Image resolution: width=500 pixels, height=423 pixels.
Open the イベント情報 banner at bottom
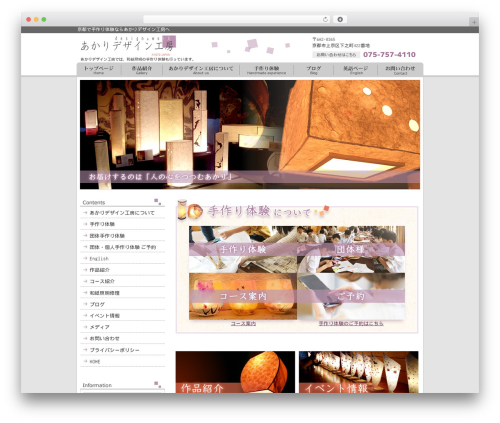tap(359, 372)
